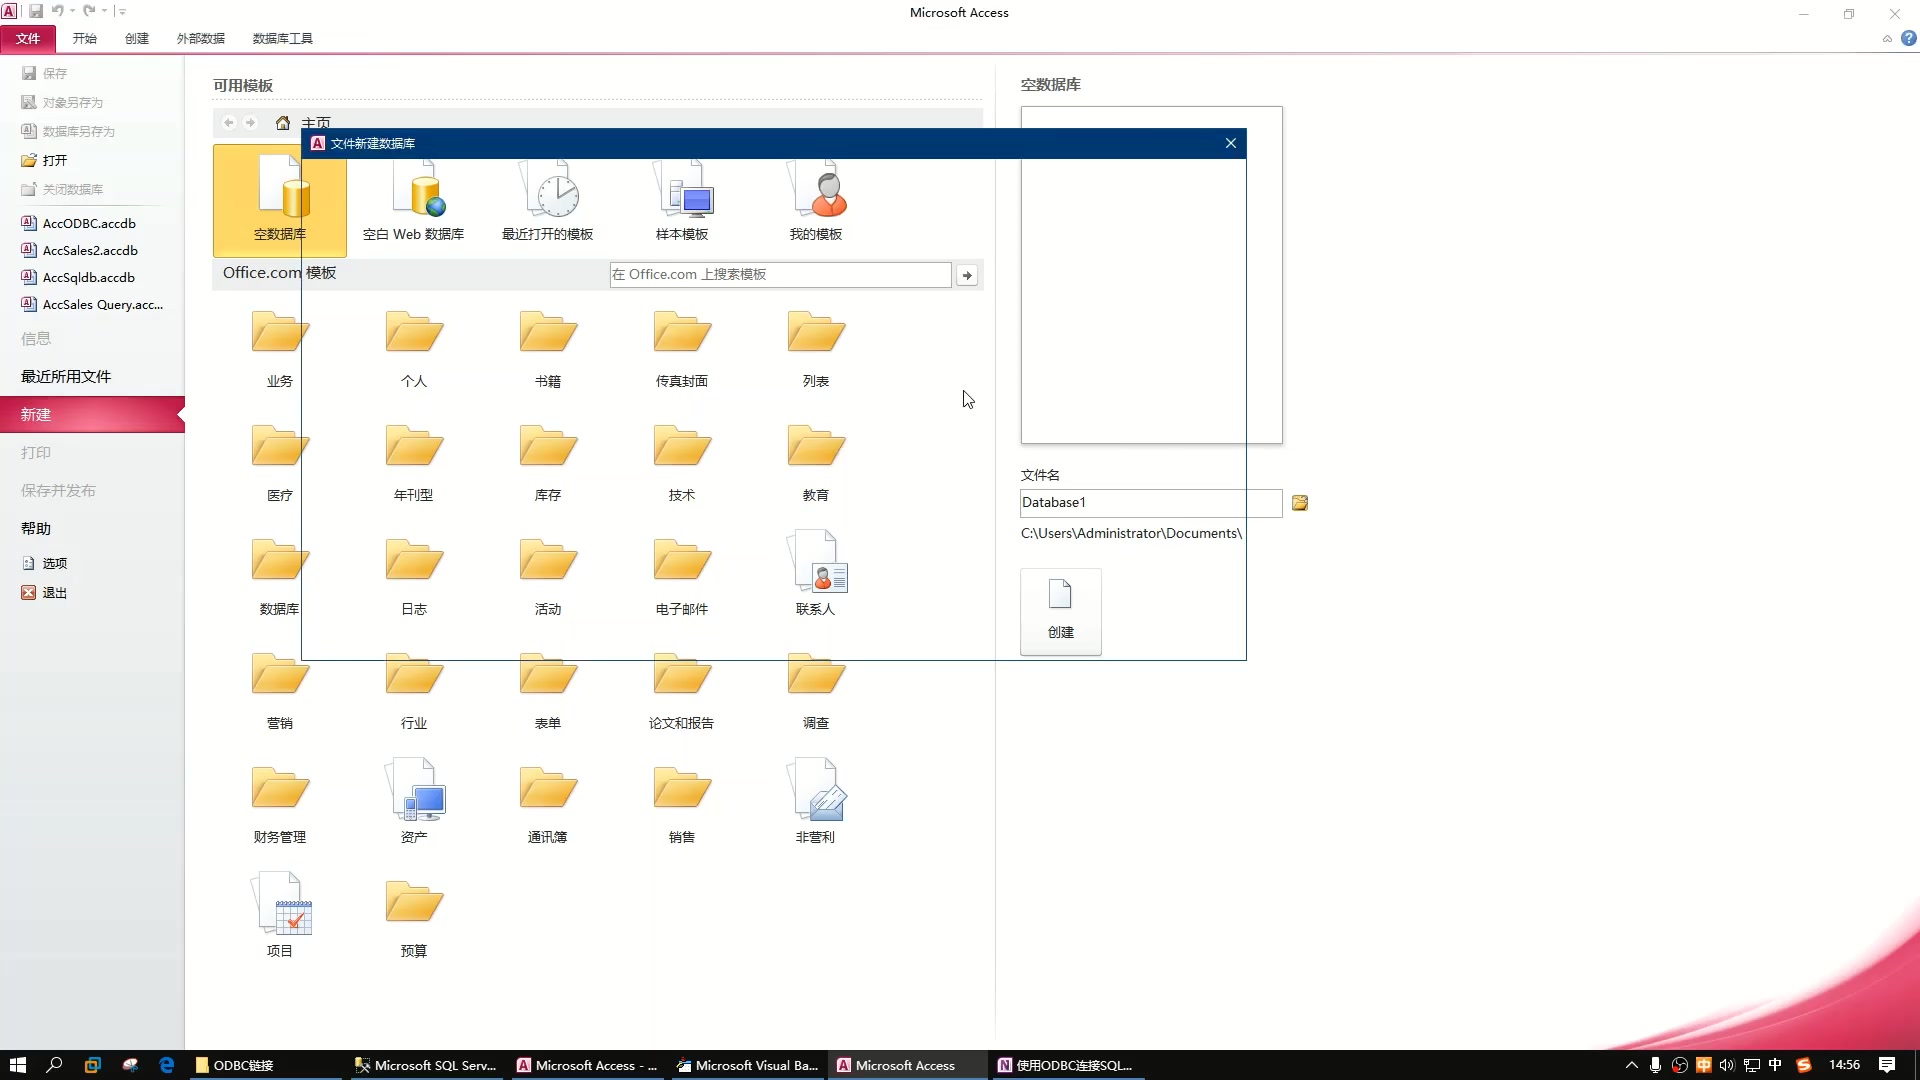Click the Office.com search go arrow

[x=967, y=275]
